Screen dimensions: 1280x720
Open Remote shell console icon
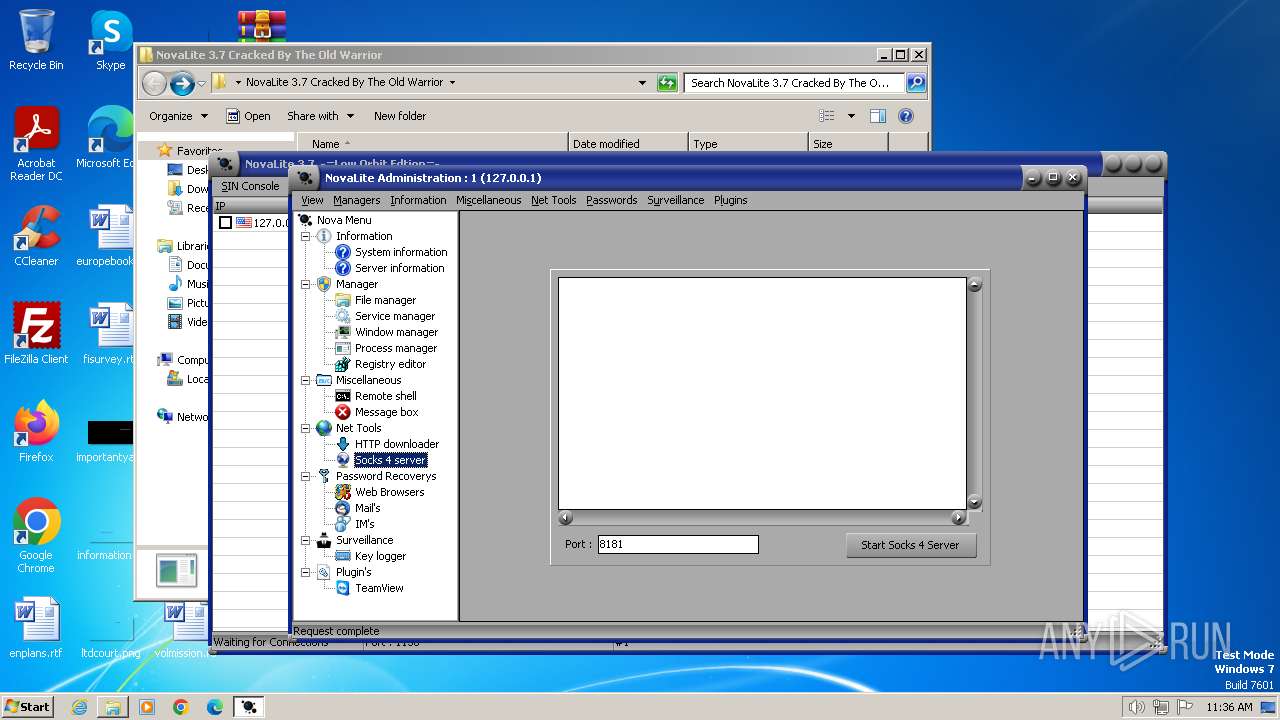343,396
